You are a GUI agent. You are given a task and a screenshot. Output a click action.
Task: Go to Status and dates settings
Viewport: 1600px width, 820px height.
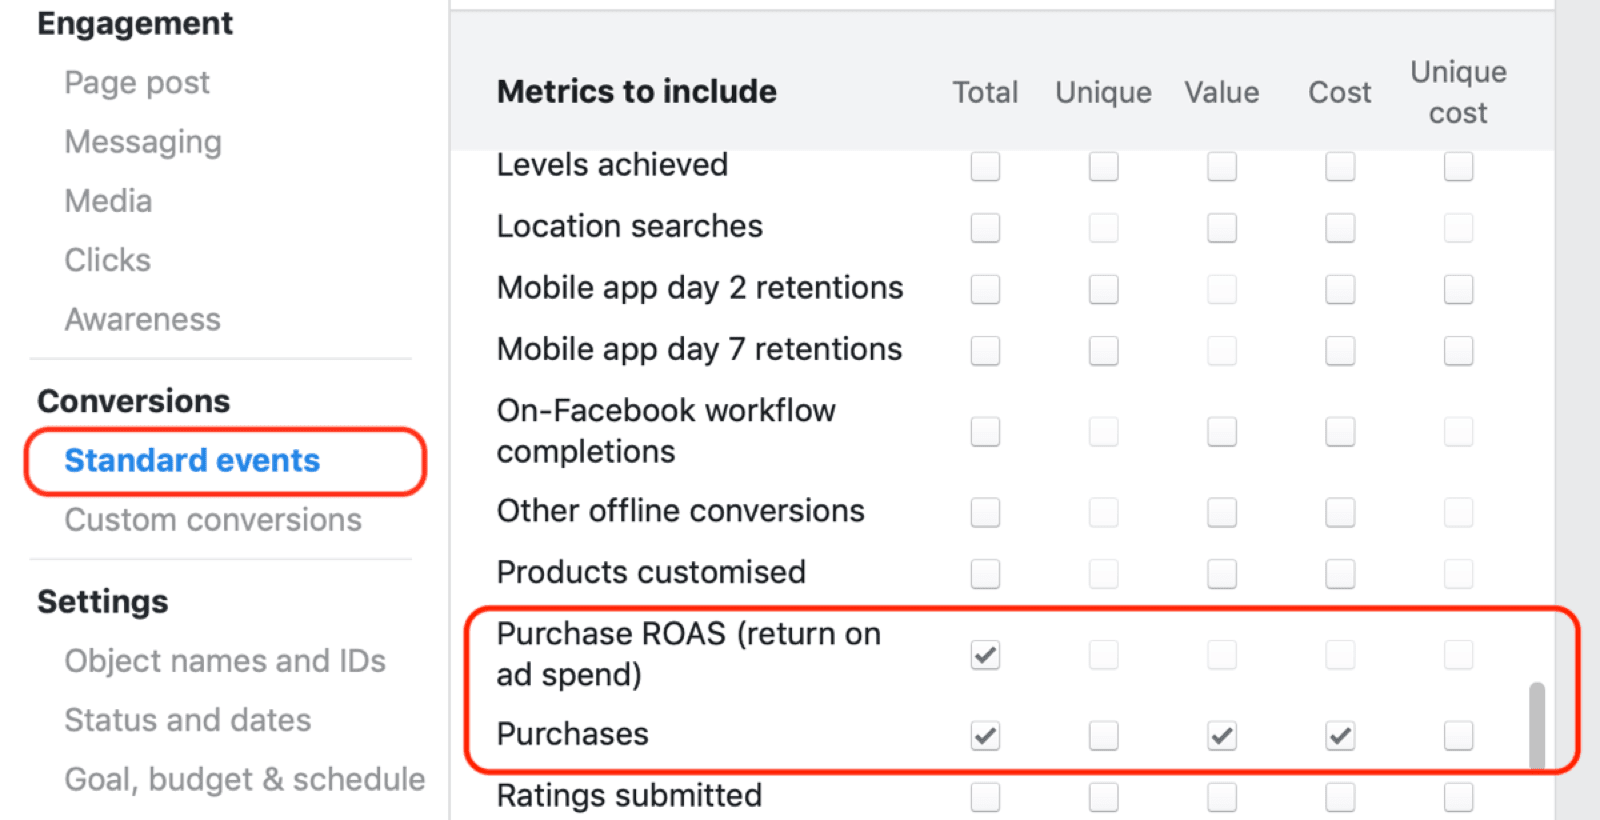coord(188,720)
